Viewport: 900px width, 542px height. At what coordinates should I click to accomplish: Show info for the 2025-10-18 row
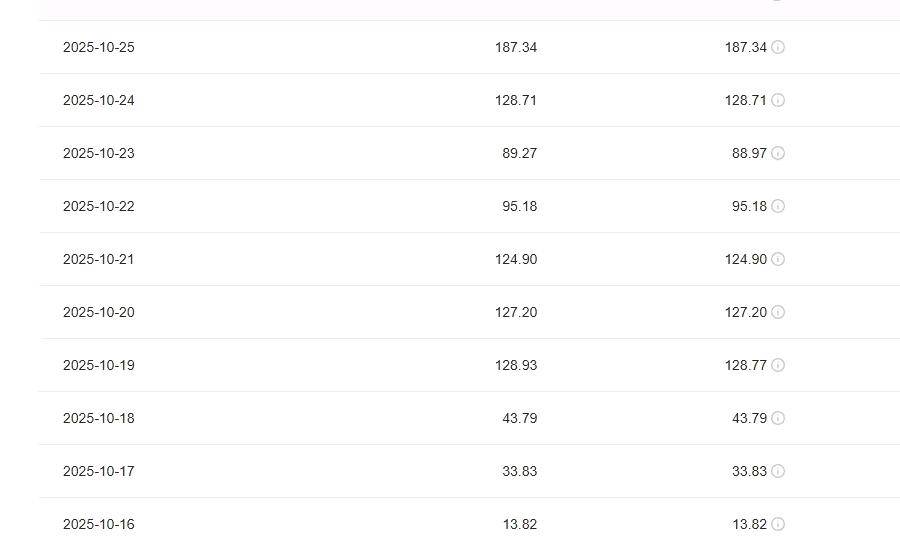coord(778,418)
